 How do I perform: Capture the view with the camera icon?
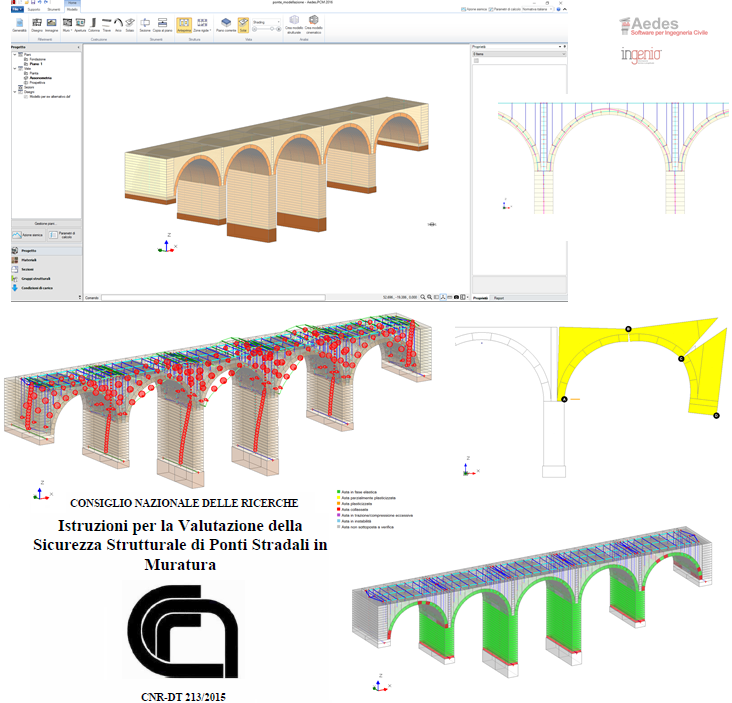(456, 297)
